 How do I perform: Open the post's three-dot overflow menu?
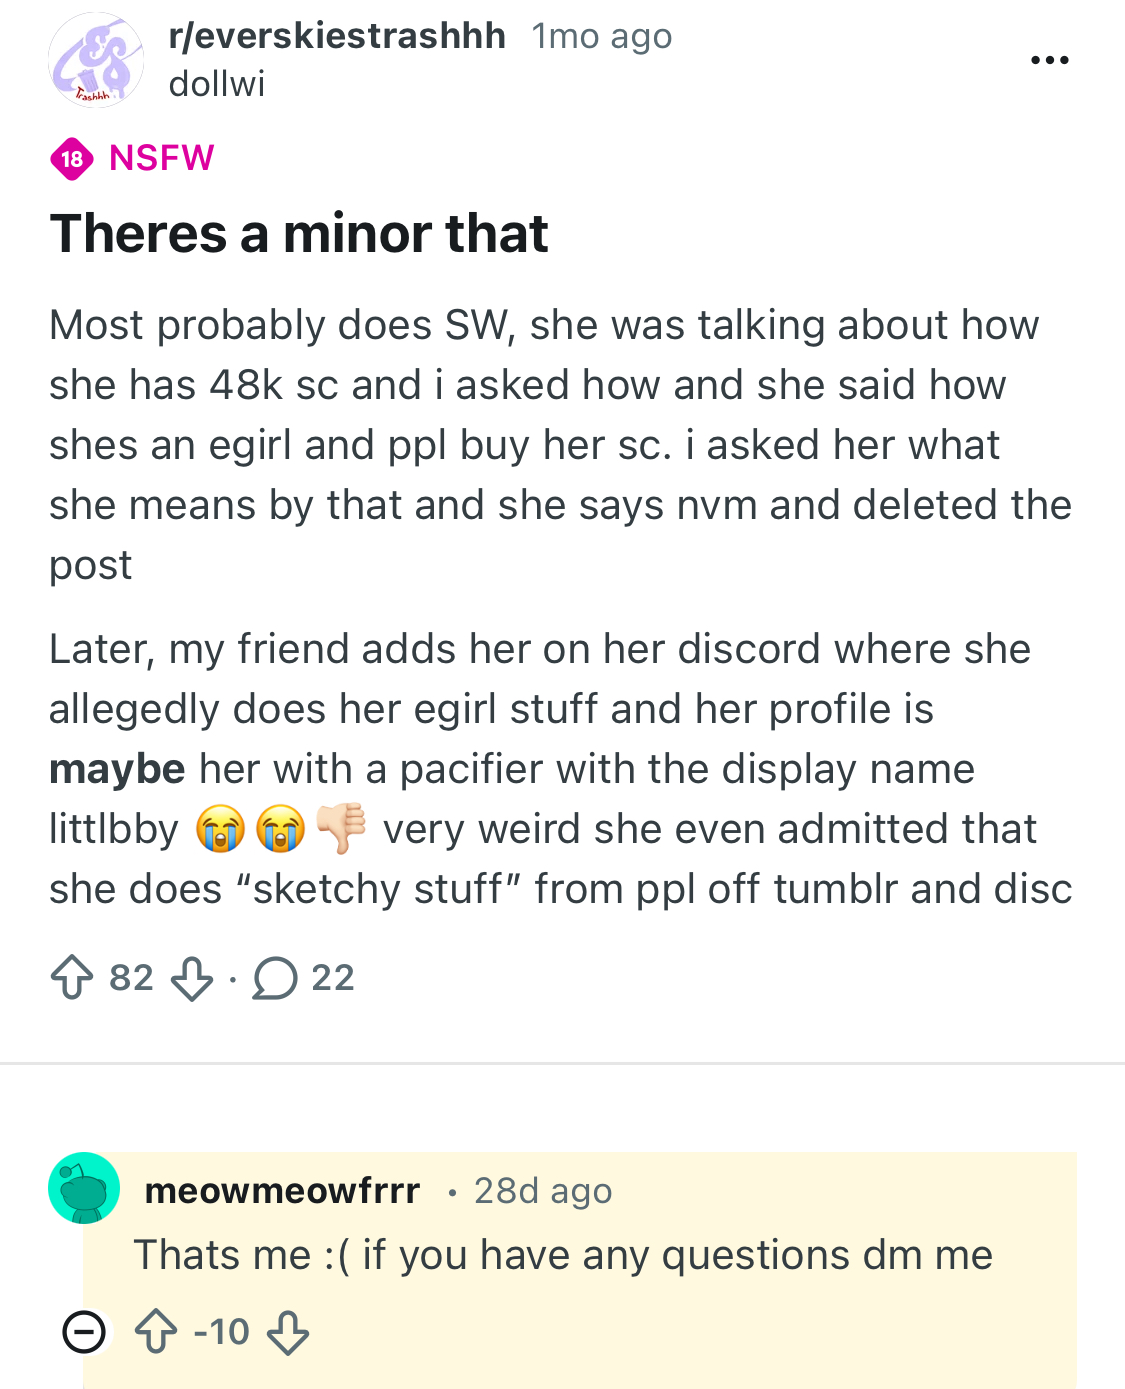pyautogui.click(x=1049, y=60)
